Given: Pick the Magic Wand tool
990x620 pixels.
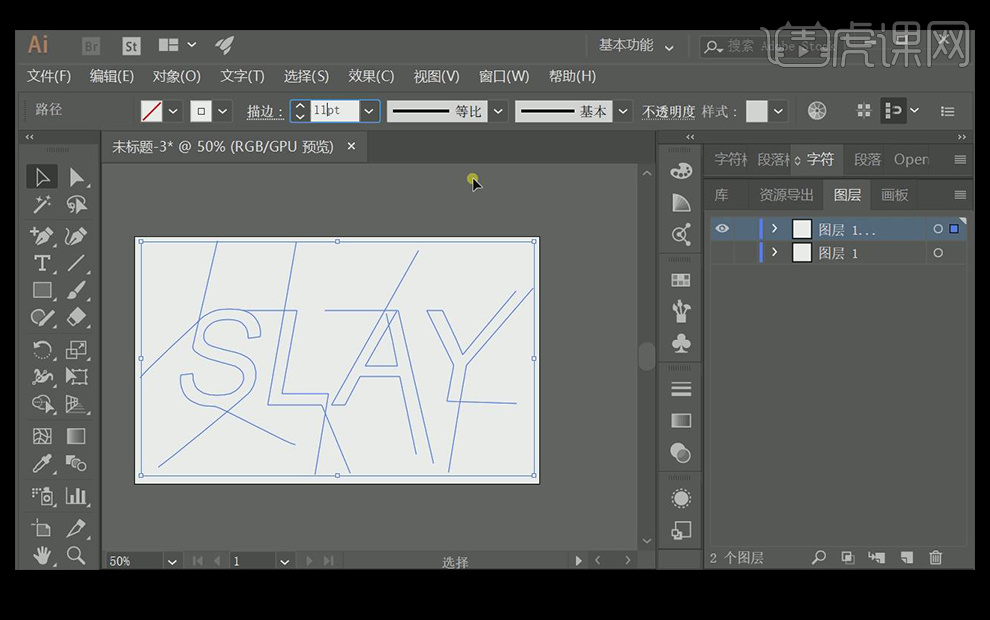Looking at the screenshot, I should click(x=41, y=204).
